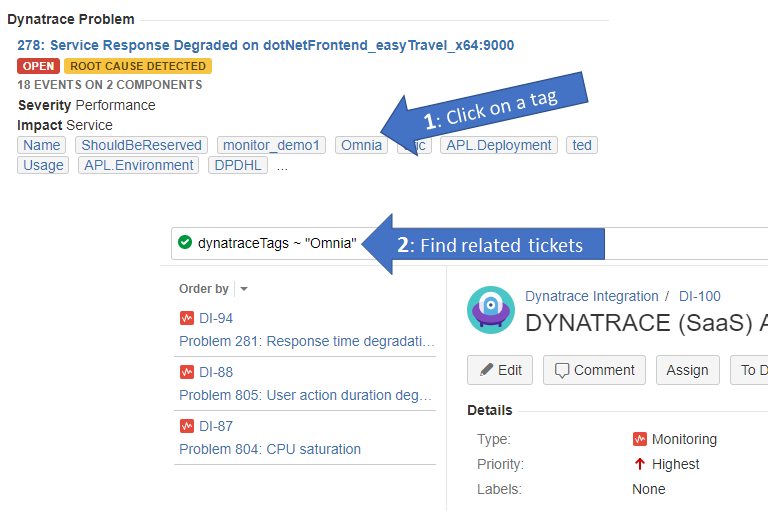Click the Omnia tag
This screenshot has height=511, width=768.
coord(361,145)
